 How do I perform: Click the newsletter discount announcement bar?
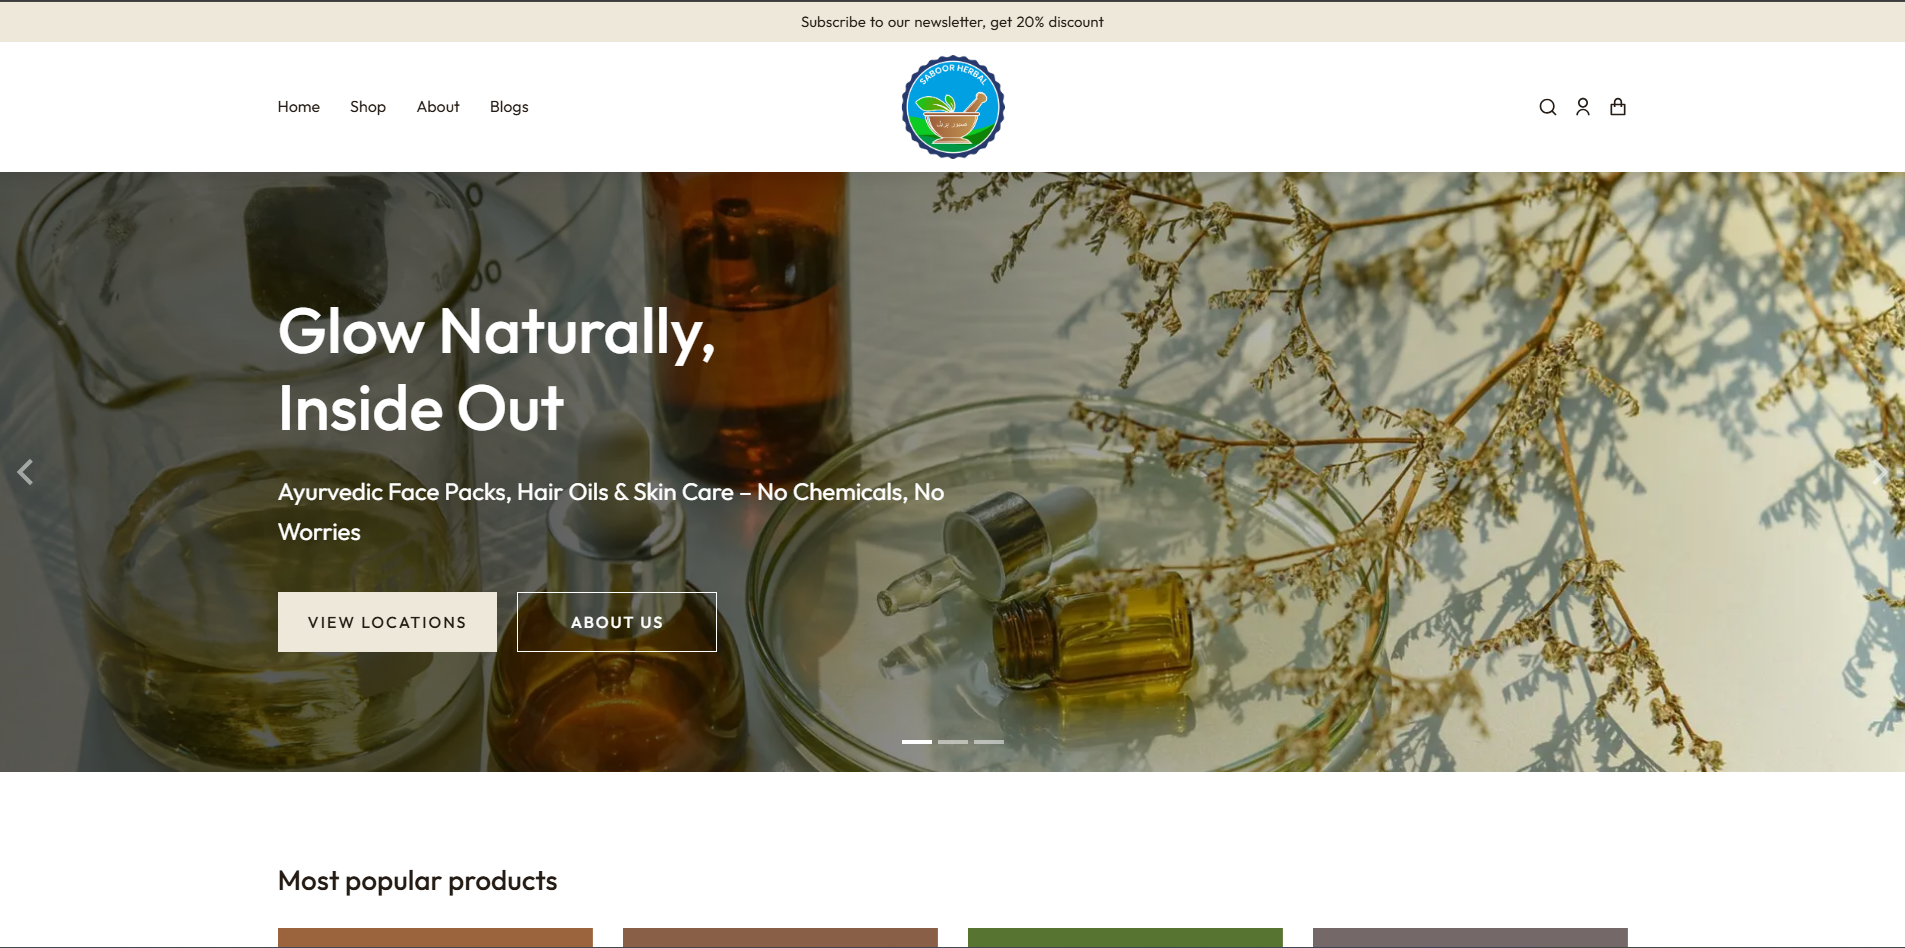coord(952,22)
